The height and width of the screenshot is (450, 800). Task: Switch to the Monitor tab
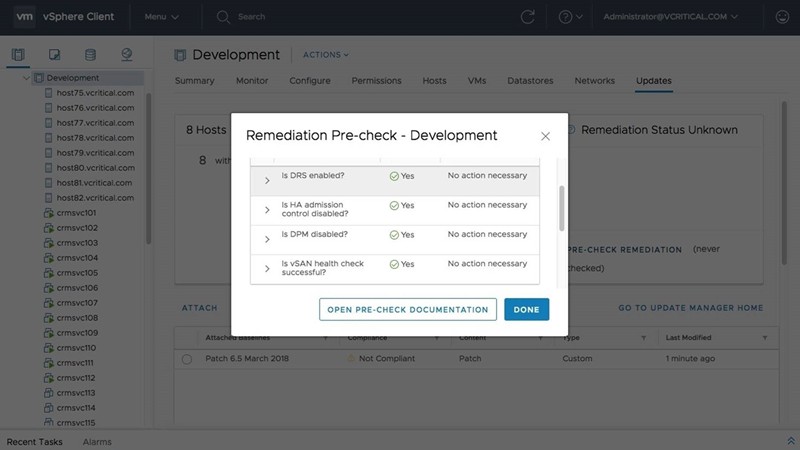point(252,81)
